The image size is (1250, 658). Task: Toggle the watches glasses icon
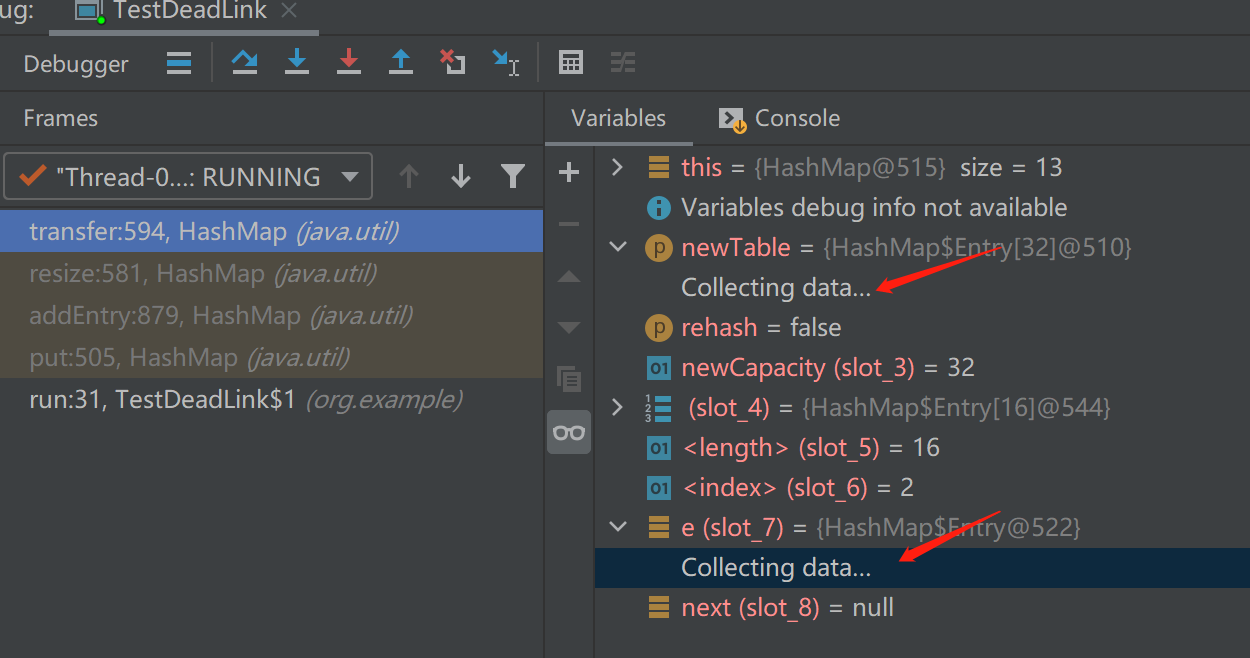569,432
